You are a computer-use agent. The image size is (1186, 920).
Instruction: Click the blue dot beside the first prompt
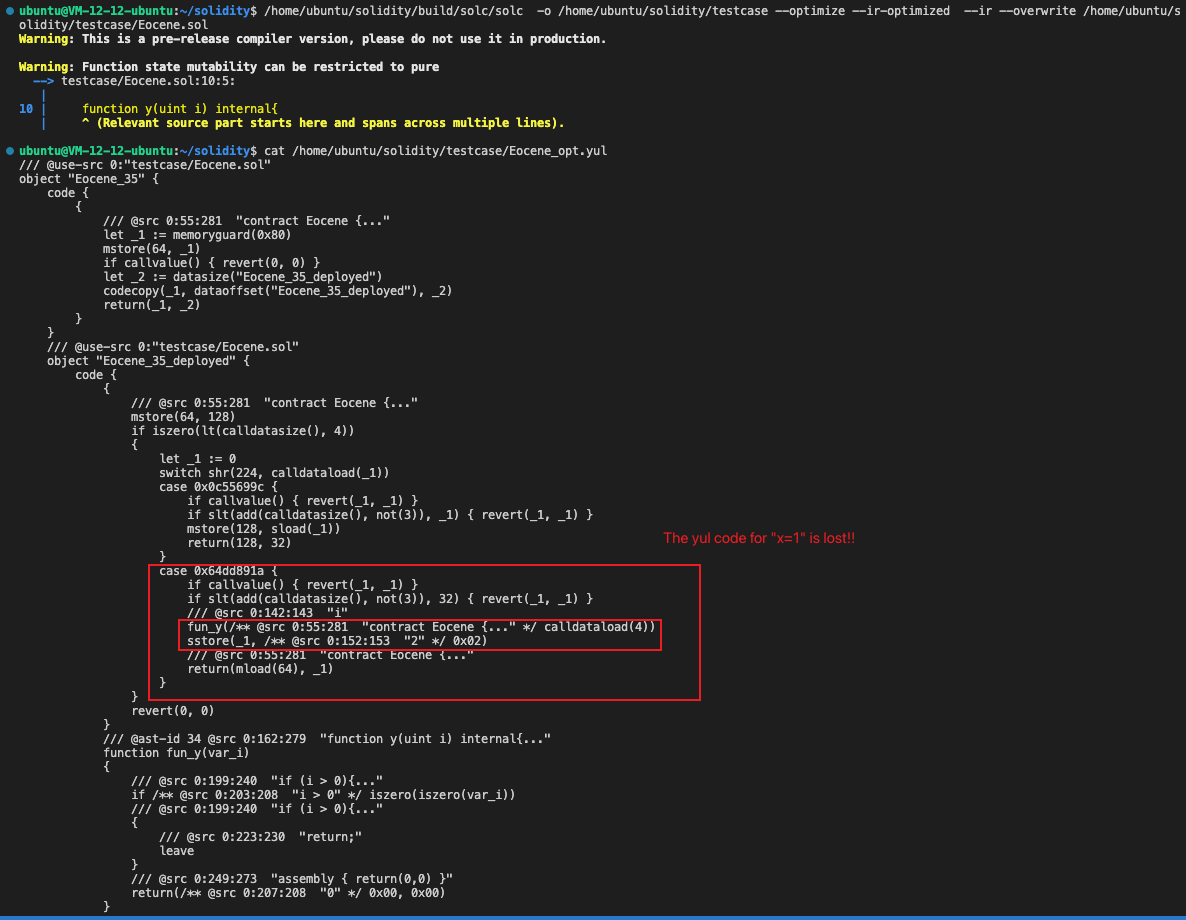(x=10, y=11)
